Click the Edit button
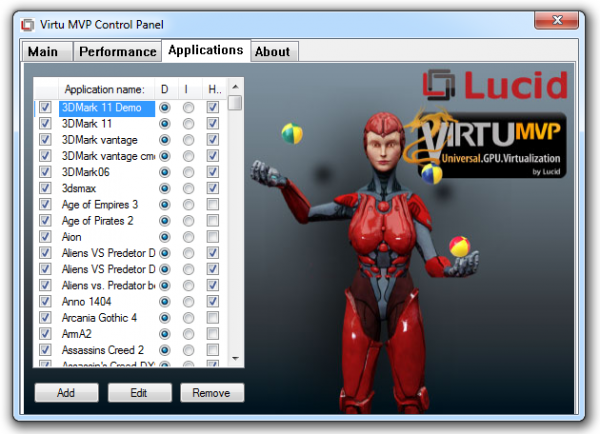 [x=139, y=393]
